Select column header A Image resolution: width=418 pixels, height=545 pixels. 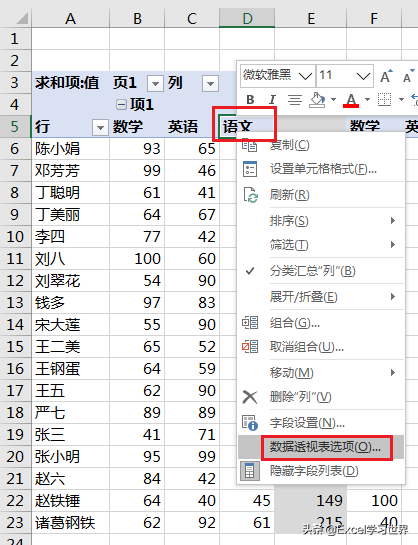point(71,18)
